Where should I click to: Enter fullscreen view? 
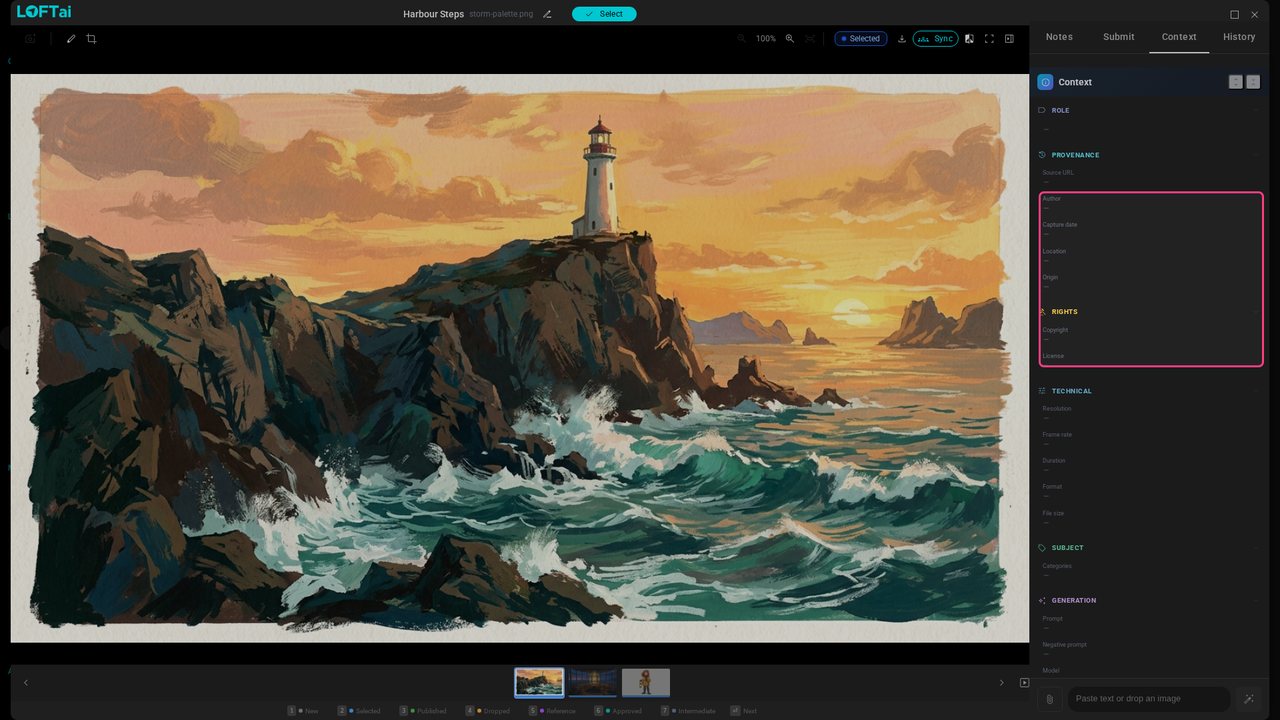[989, 39]
